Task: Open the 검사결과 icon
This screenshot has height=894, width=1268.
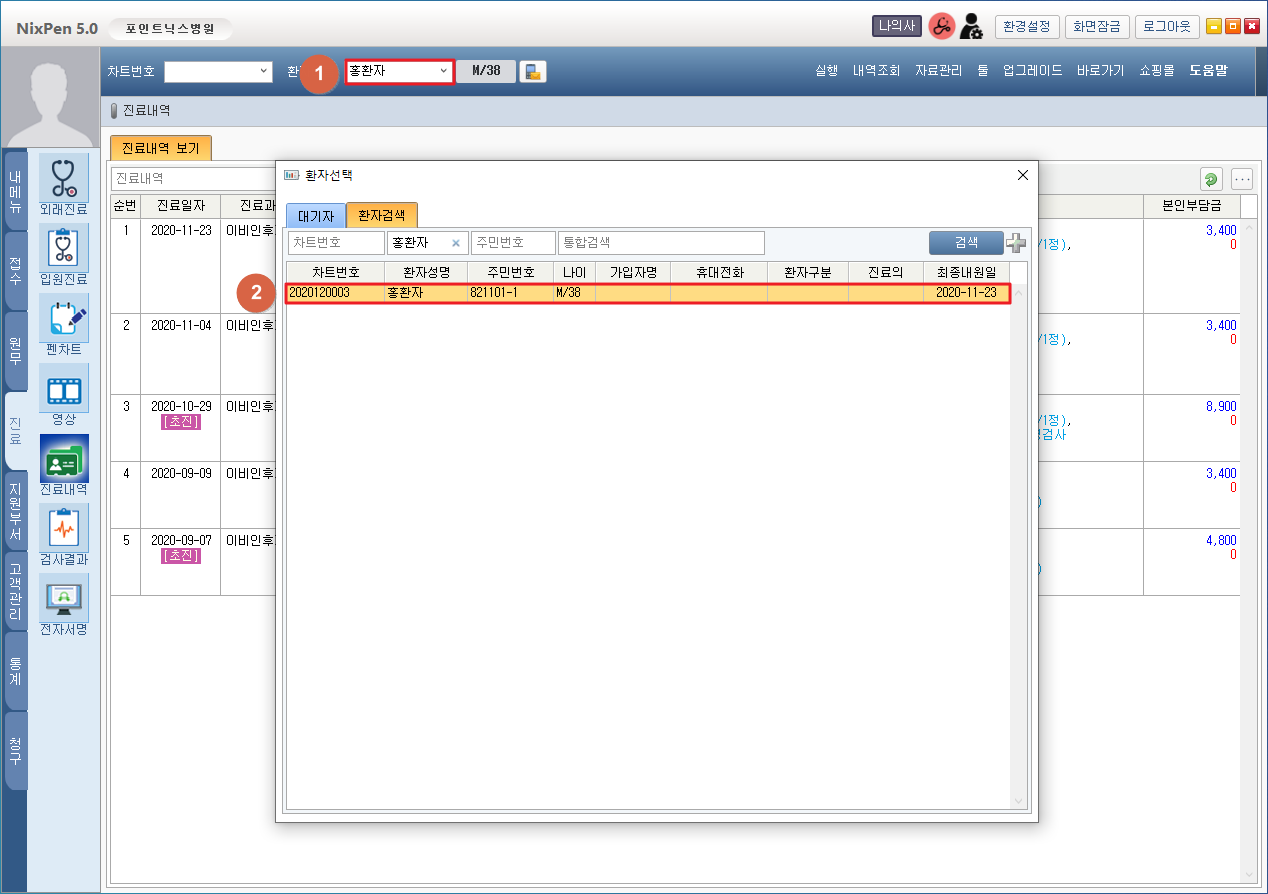Action: [x=64, y=528]
